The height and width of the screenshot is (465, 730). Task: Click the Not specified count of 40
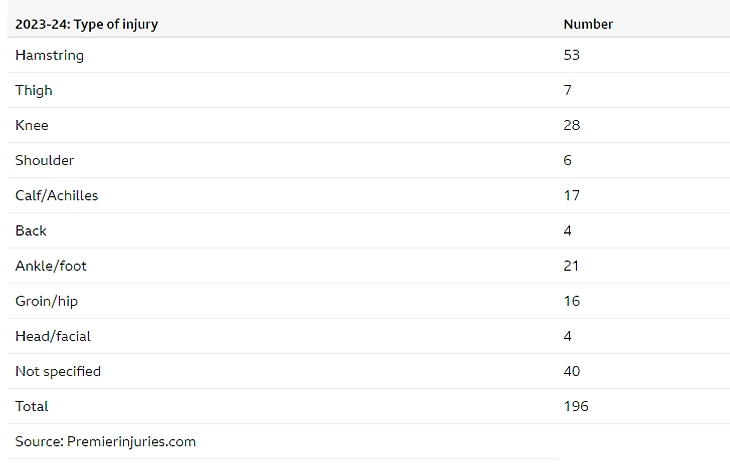click(571, 371)
